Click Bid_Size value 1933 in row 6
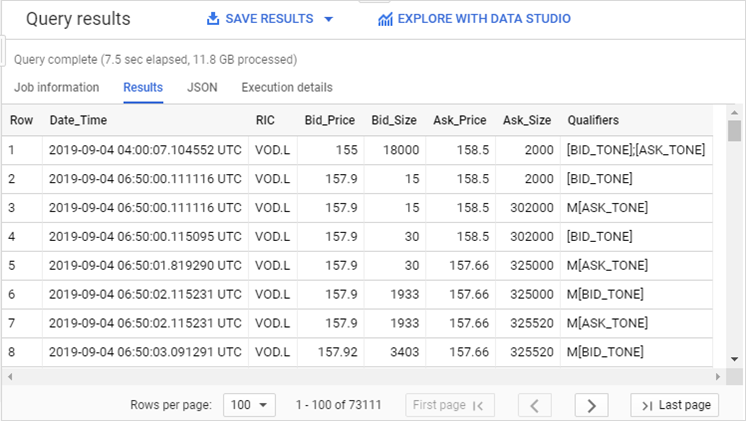This screenshot has height=421, width=746. click(x=405, y=294)
